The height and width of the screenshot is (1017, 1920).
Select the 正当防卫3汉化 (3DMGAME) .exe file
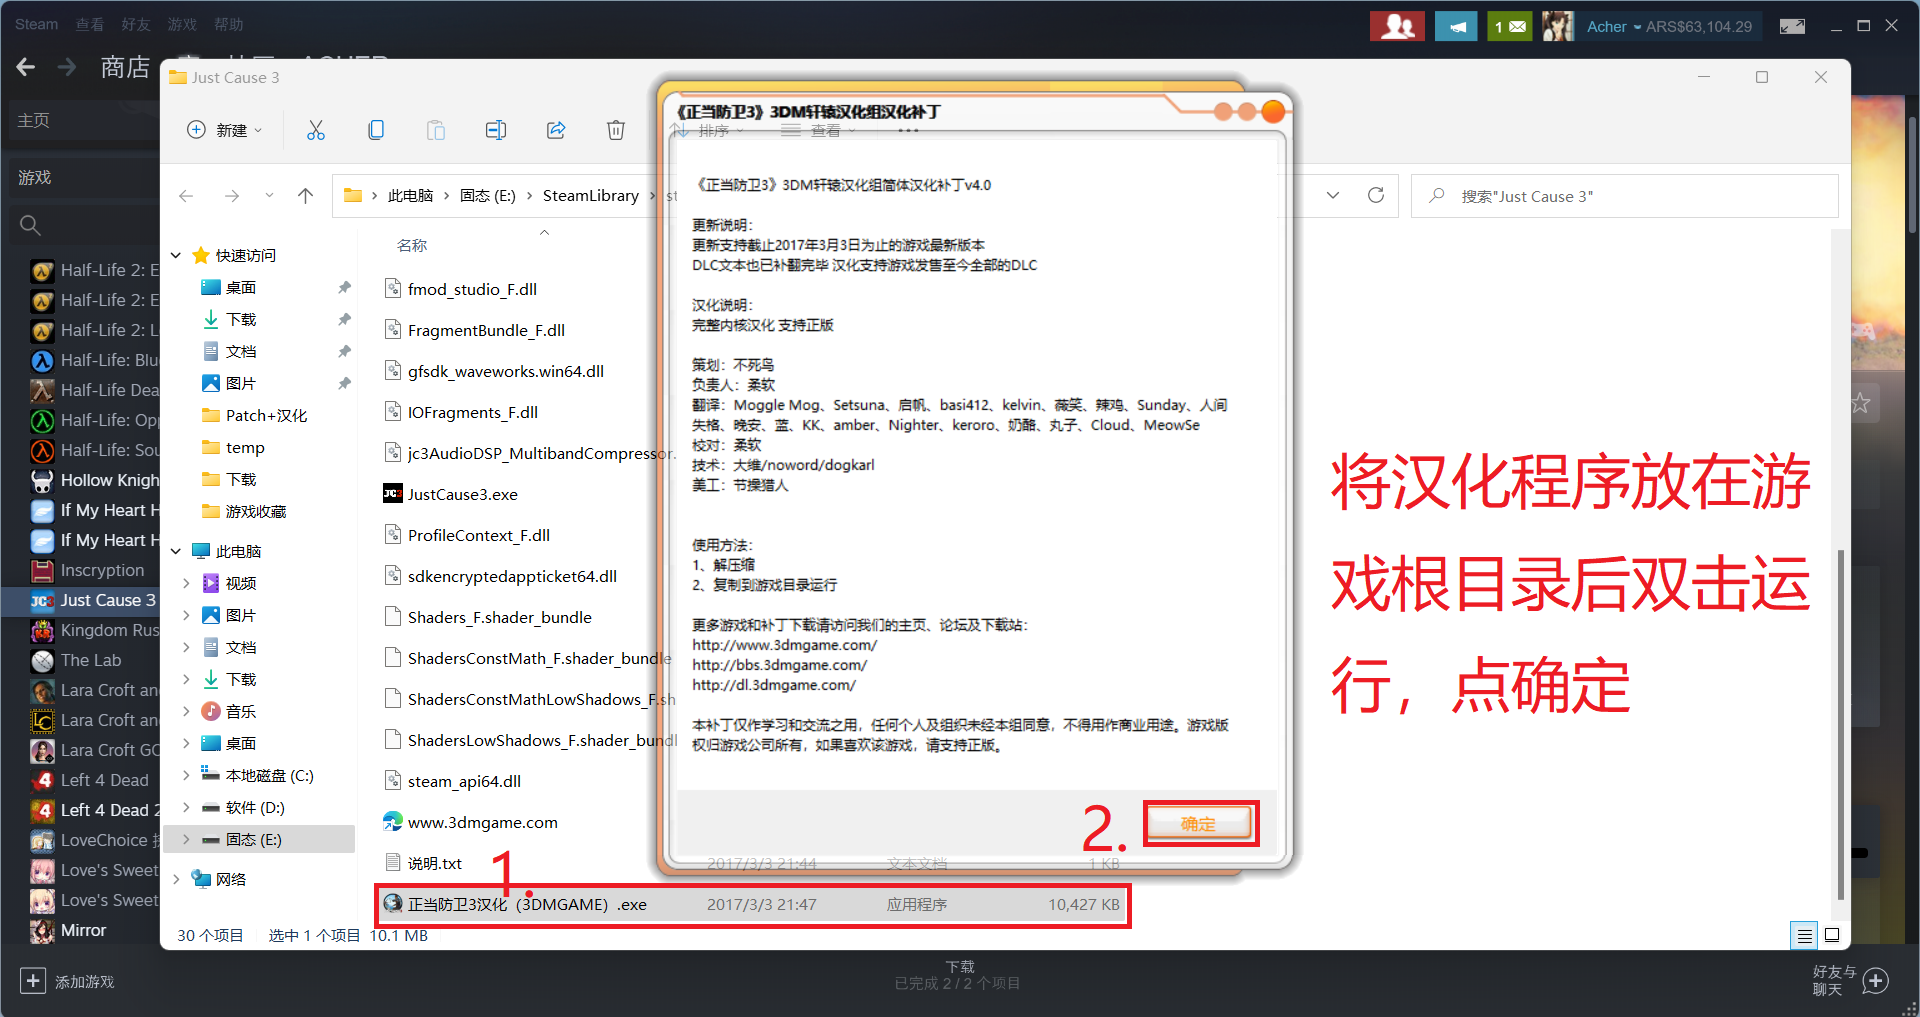point(752,905)
